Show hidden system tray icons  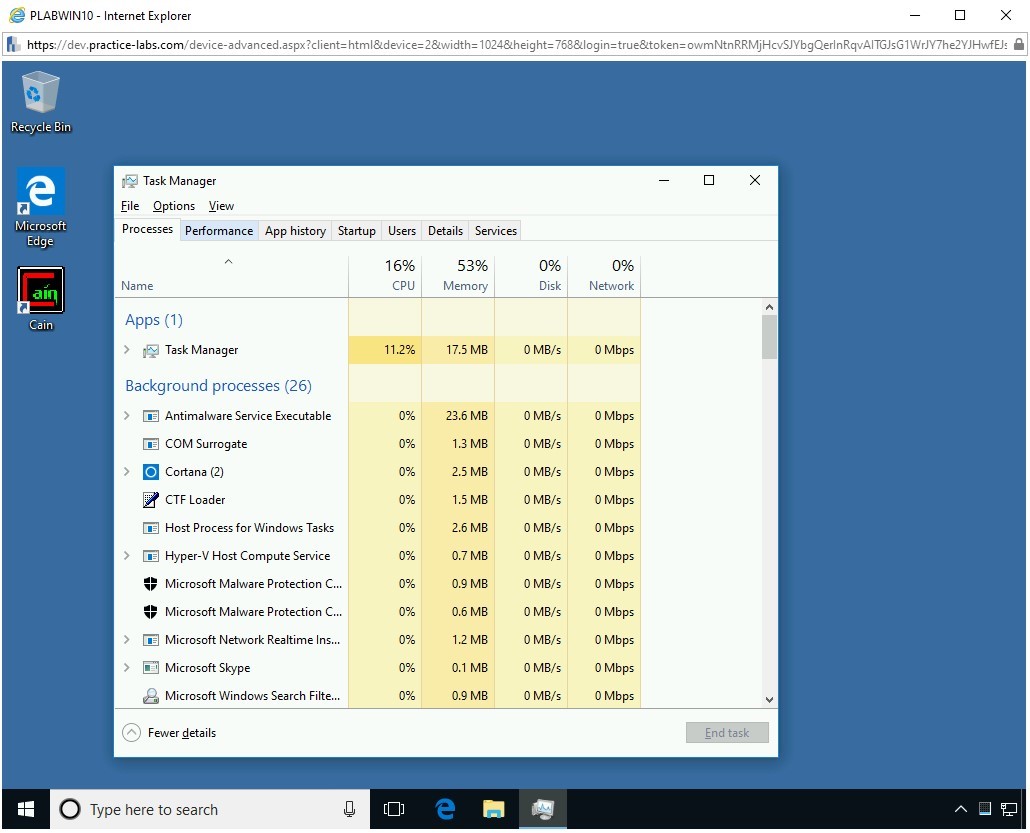pyautogui.click(x=960, y=809)
